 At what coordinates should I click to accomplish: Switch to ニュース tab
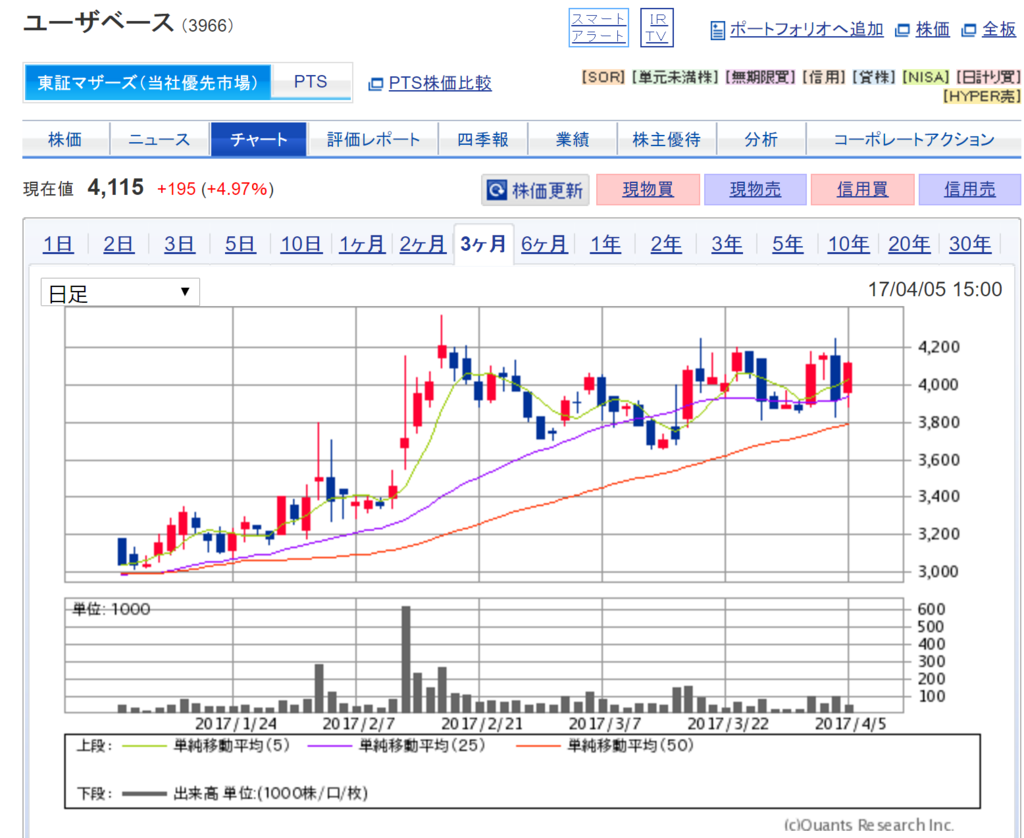(159, 139)
